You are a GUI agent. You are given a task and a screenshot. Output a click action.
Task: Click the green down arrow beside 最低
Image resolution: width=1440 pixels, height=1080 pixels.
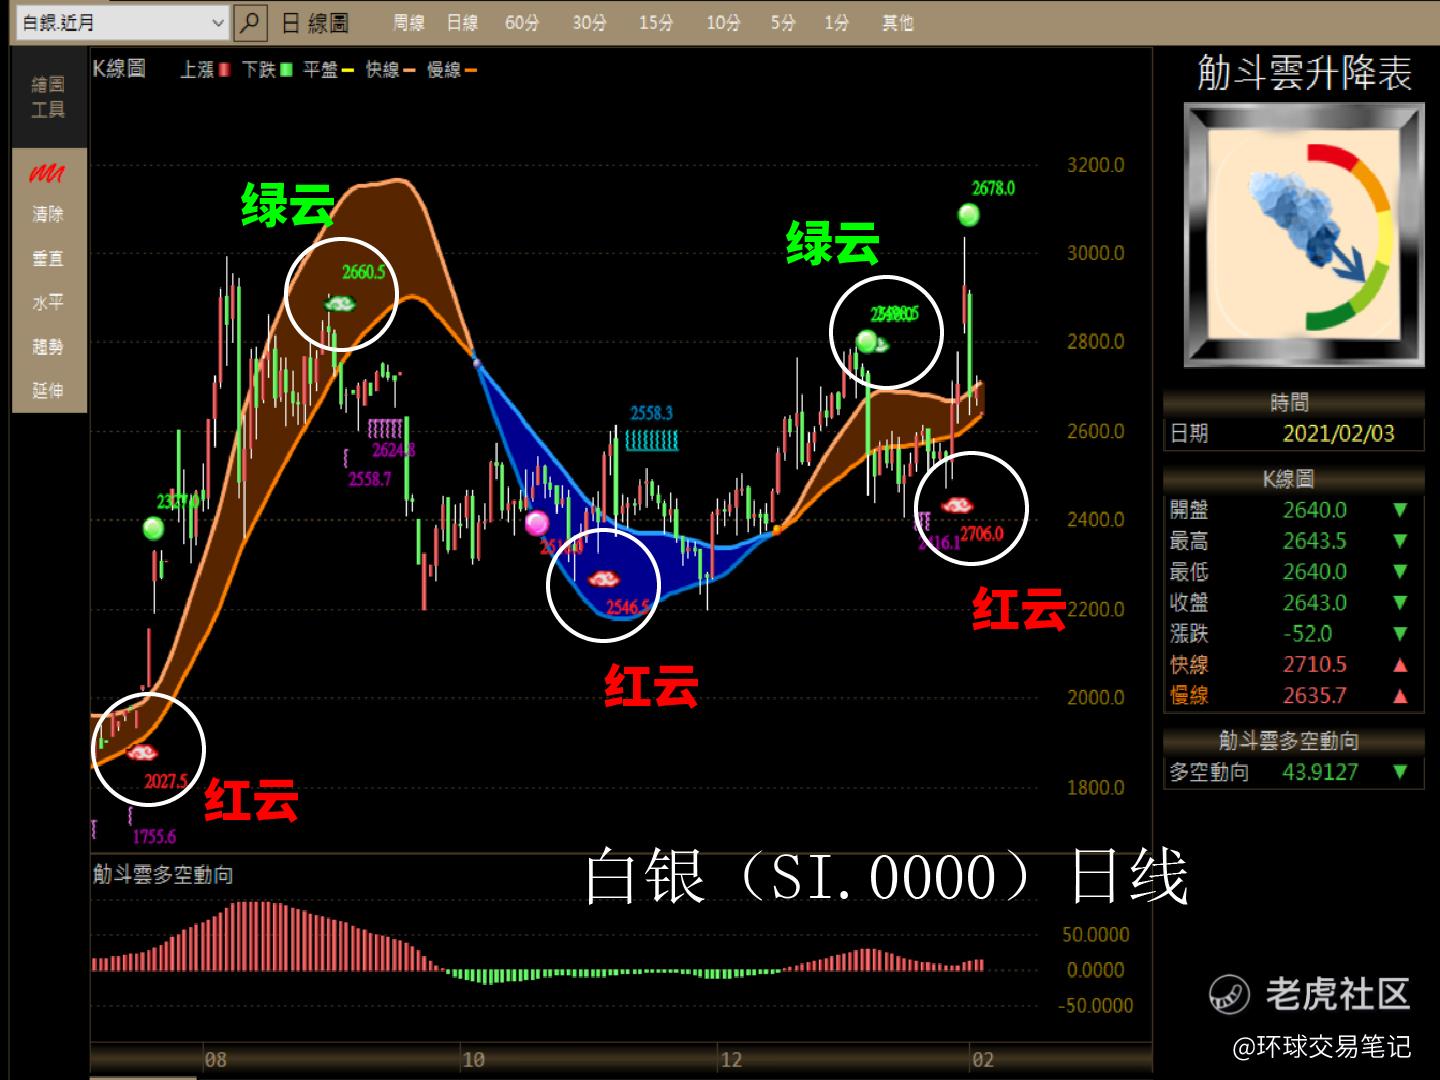tap(1400, 572)
